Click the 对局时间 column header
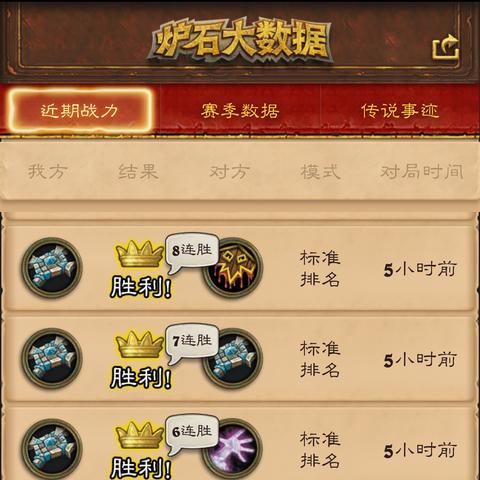This screenshot has height=480, width=480. point(422,172)
